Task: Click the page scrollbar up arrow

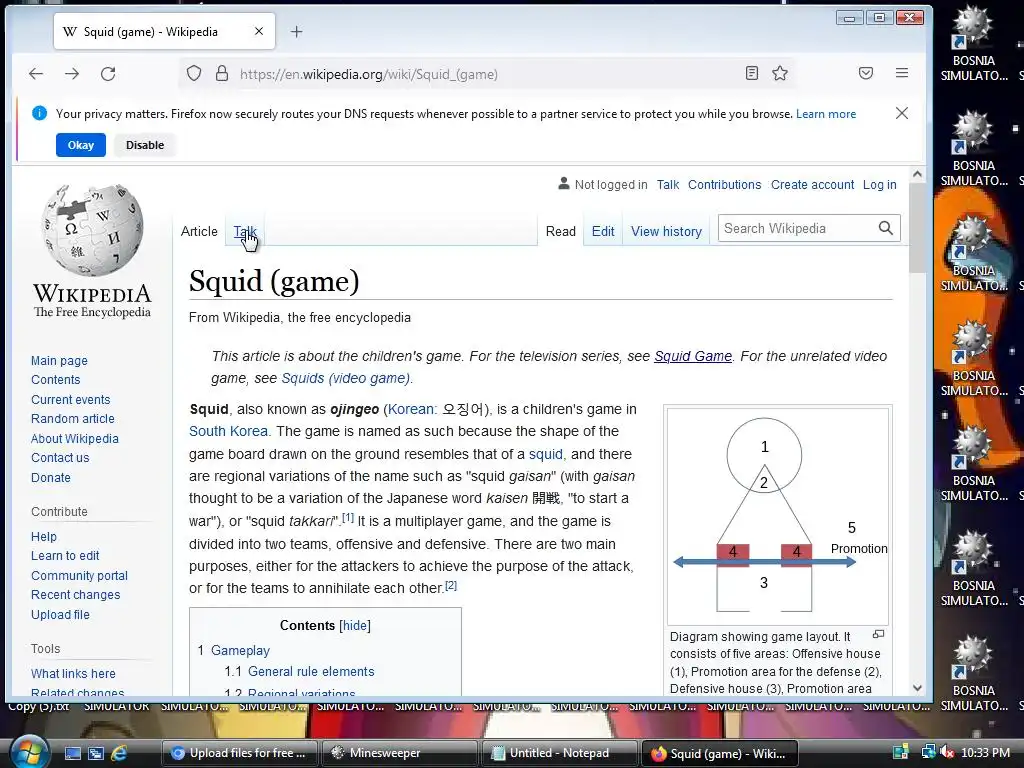Action: [917, 174]
